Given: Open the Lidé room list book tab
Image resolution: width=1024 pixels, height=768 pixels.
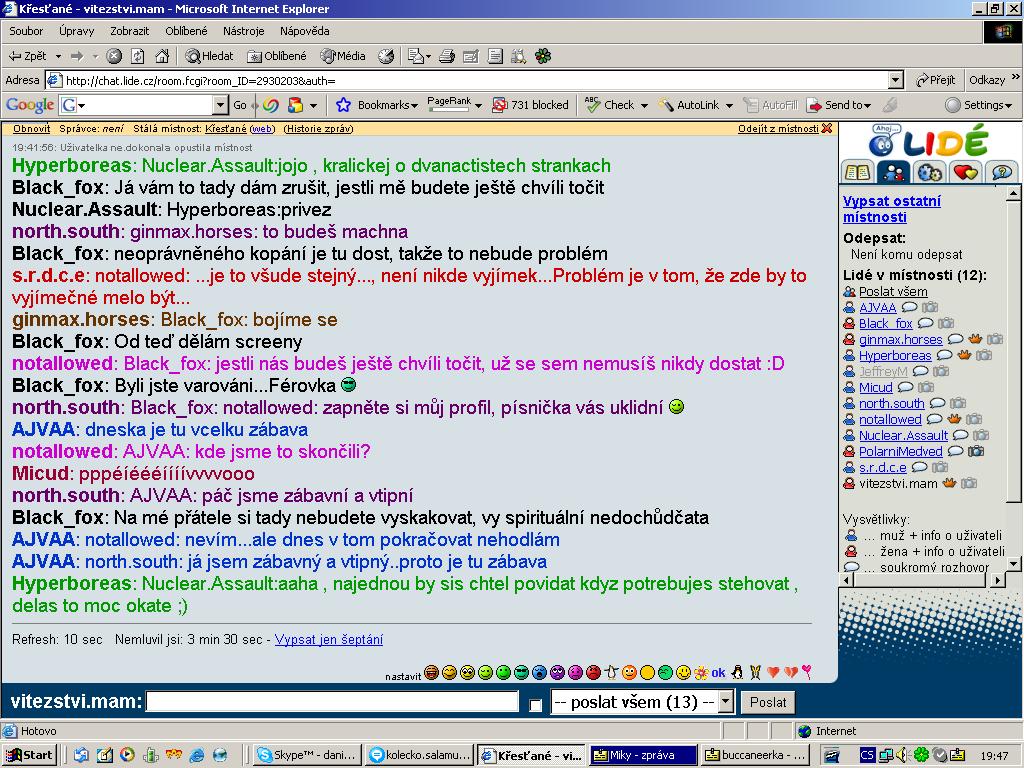Looking at the screenshot, I should pyautogui.click(x=857, y=172).
